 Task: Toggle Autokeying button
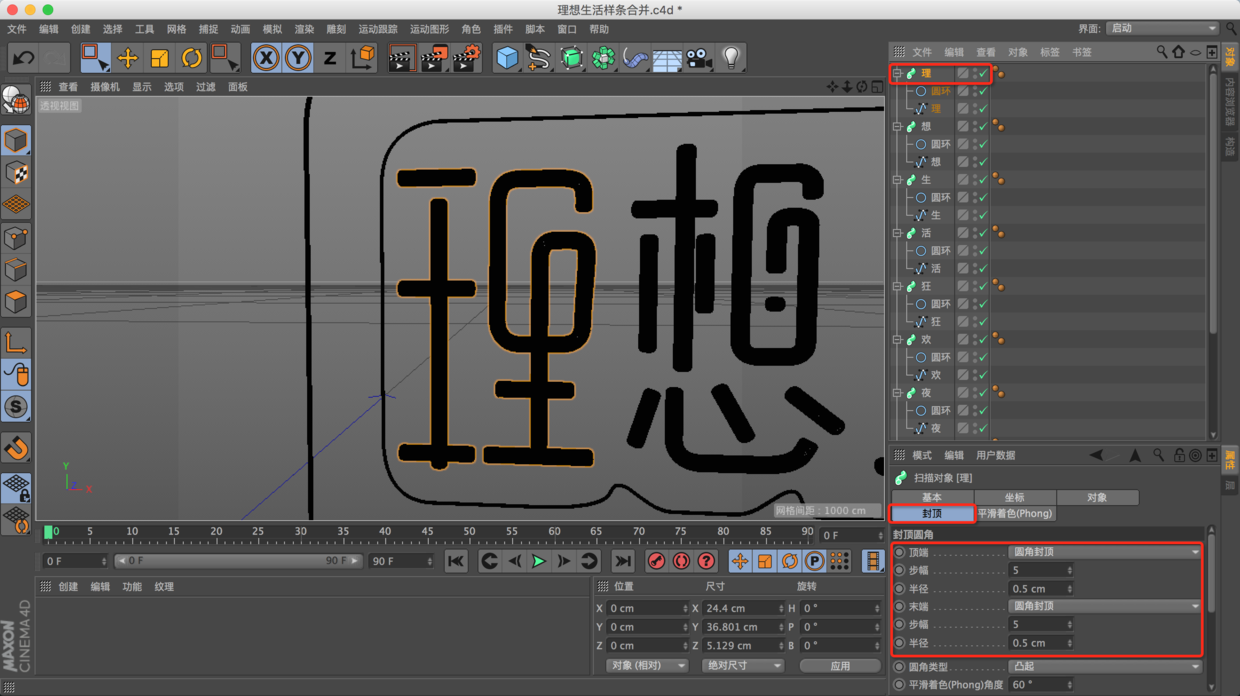[x=681, y=562]
